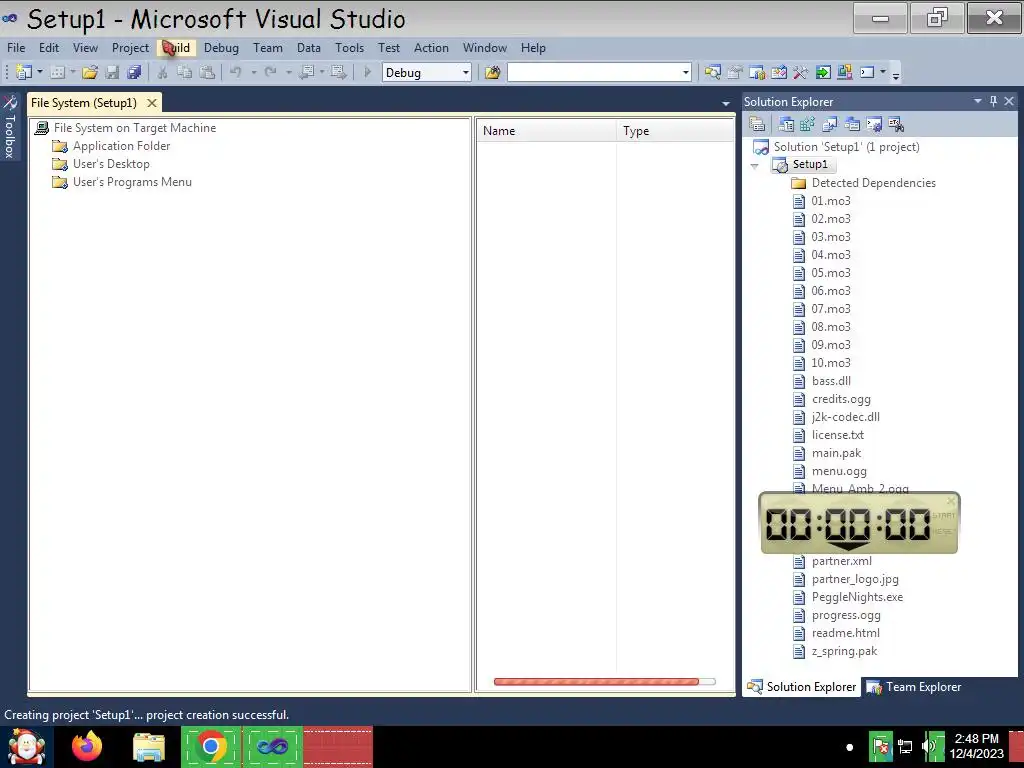Open the User Interface Editor icon
The image size is (1024, 768).
click(x=852, y=124)
